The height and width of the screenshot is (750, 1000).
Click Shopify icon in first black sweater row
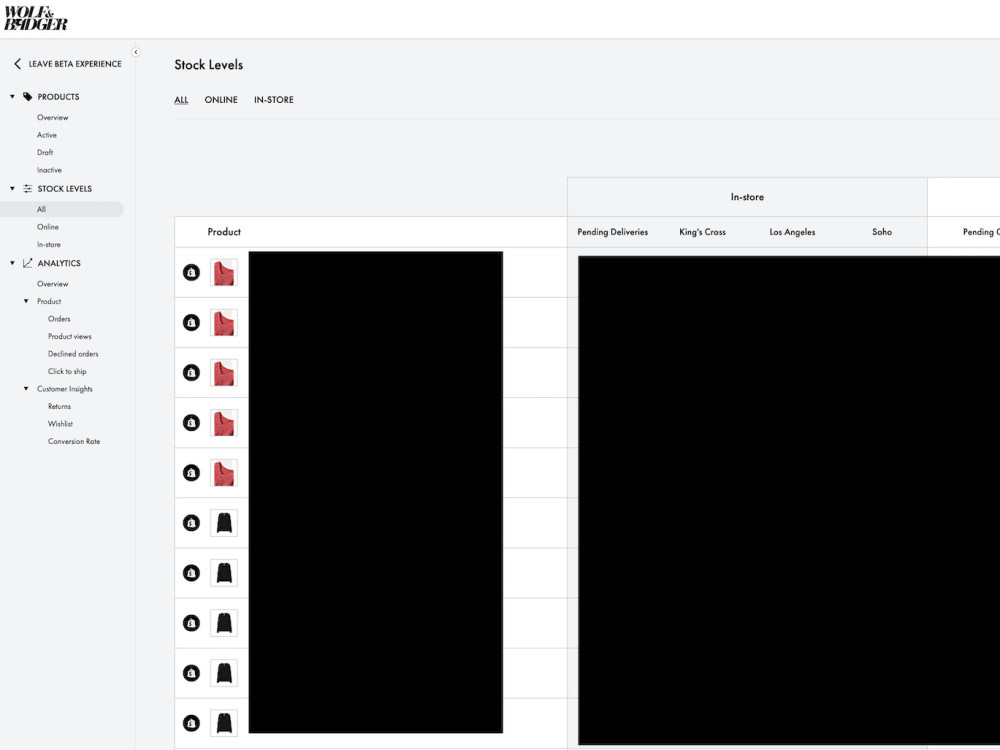[191, 523]
